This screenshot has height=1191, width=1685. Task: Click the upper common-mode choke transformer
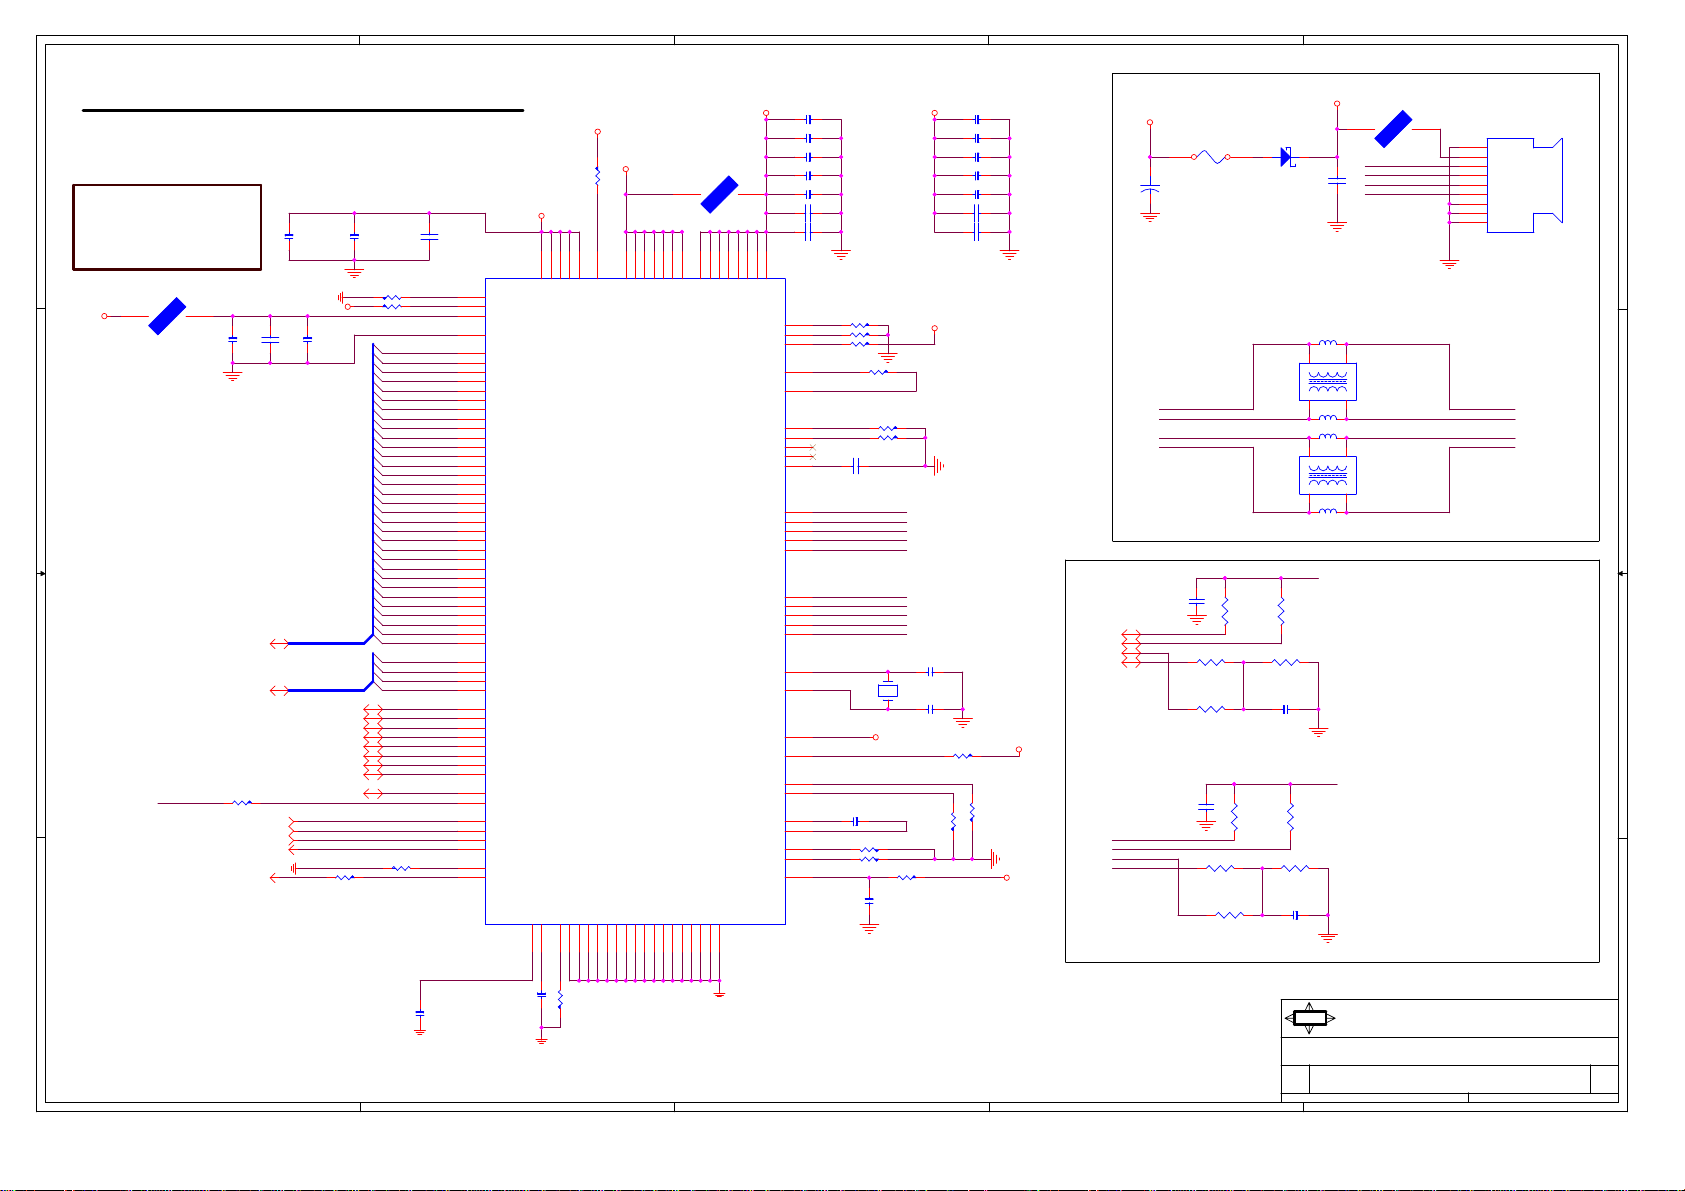[1327, 381]
